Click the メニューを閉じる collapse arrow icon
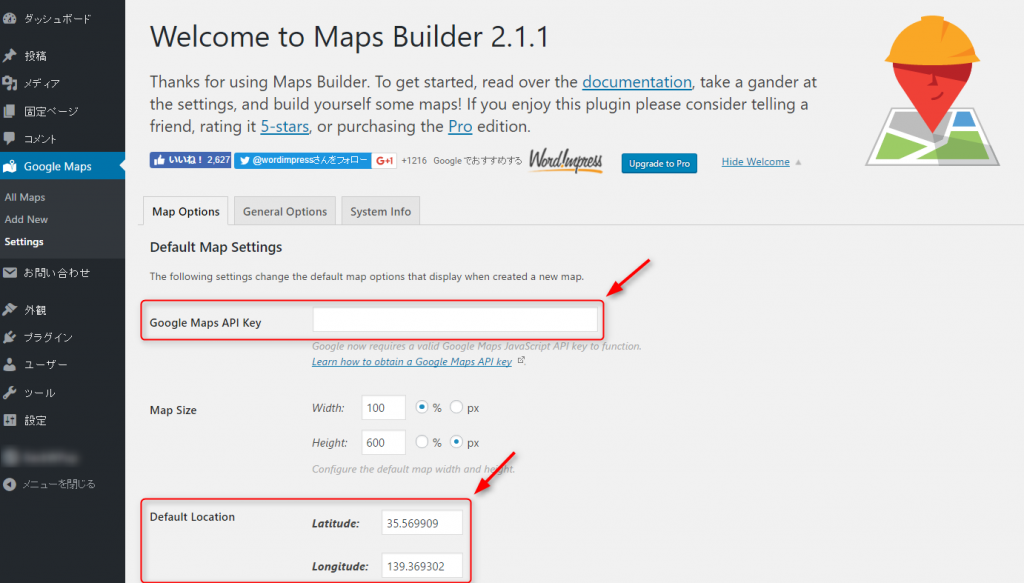Image resolution: width=1024 pixels, height=583 pixels. point(9,484)
